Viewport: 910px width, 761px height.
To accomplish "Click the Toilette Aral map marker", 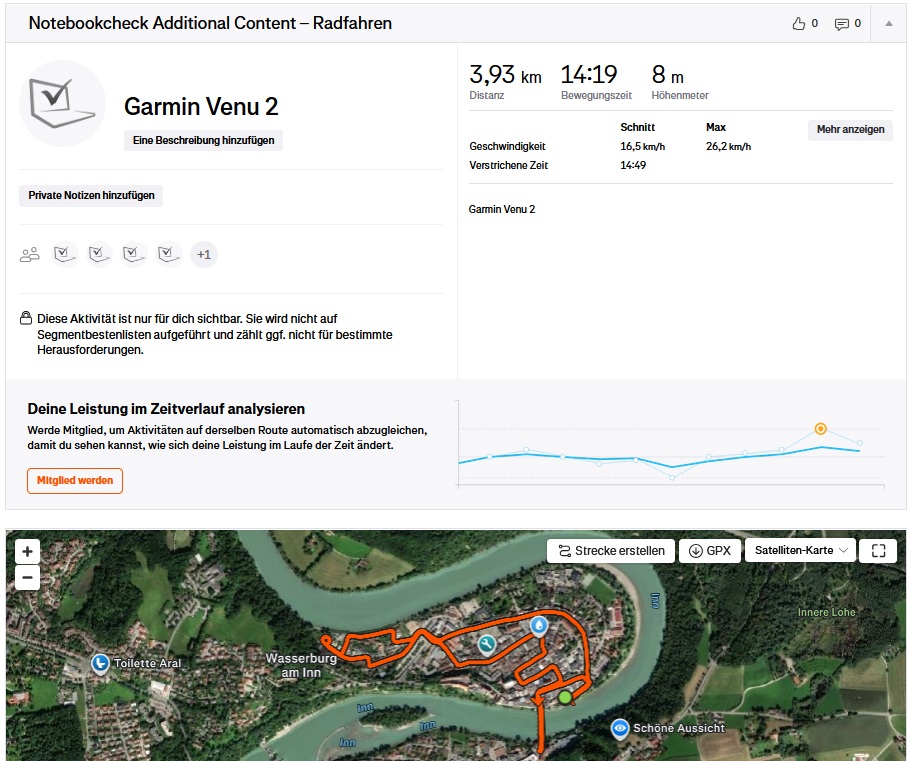I will click(100, 663).
